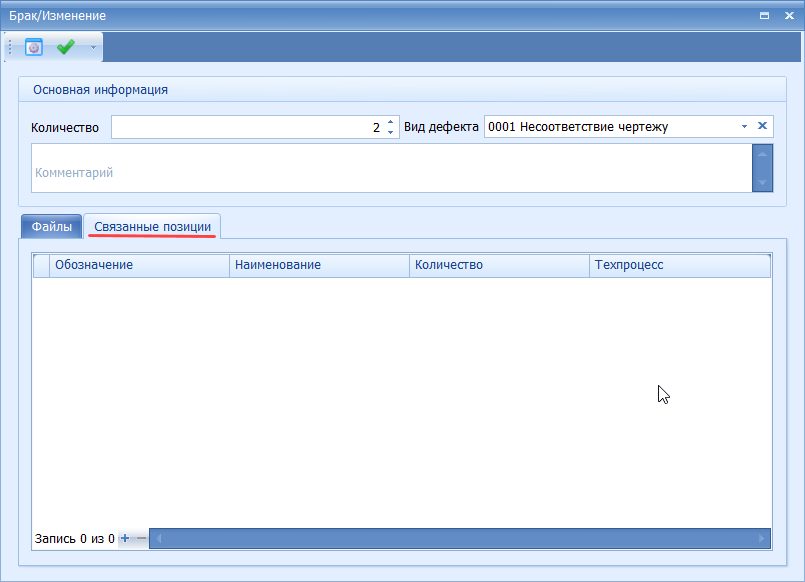The width and height of the screenshot is (805, 582).
Task: Decrease Количество with the down arrow
Action: point(390,133)
